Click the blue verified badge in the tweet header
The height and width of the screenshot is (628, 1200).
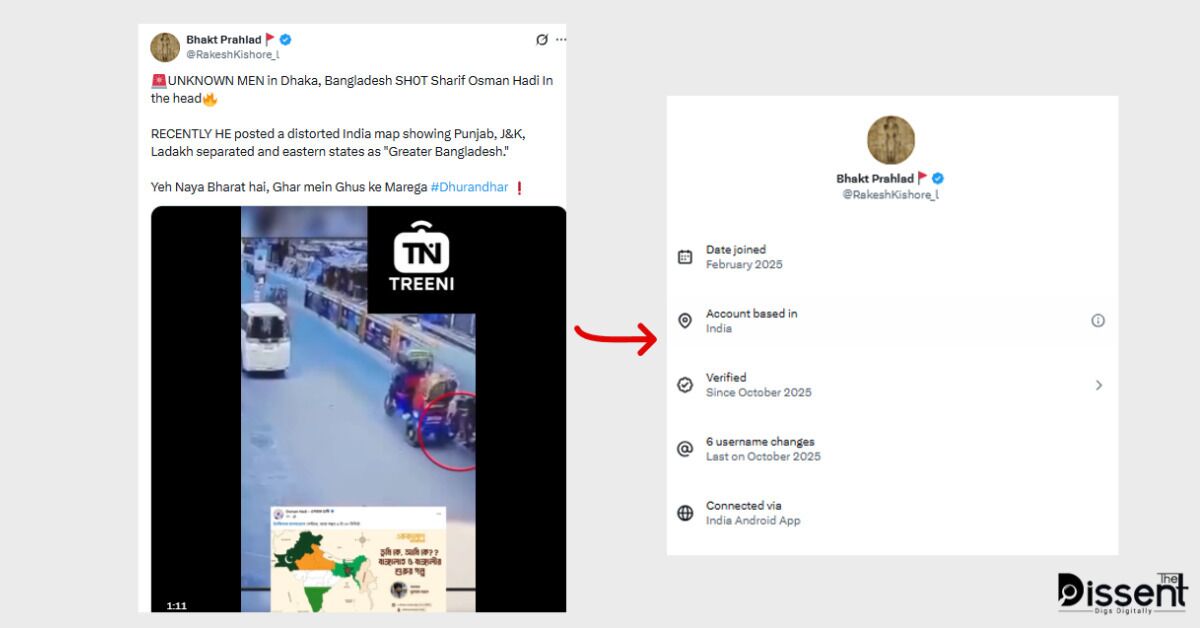point(286,40)
